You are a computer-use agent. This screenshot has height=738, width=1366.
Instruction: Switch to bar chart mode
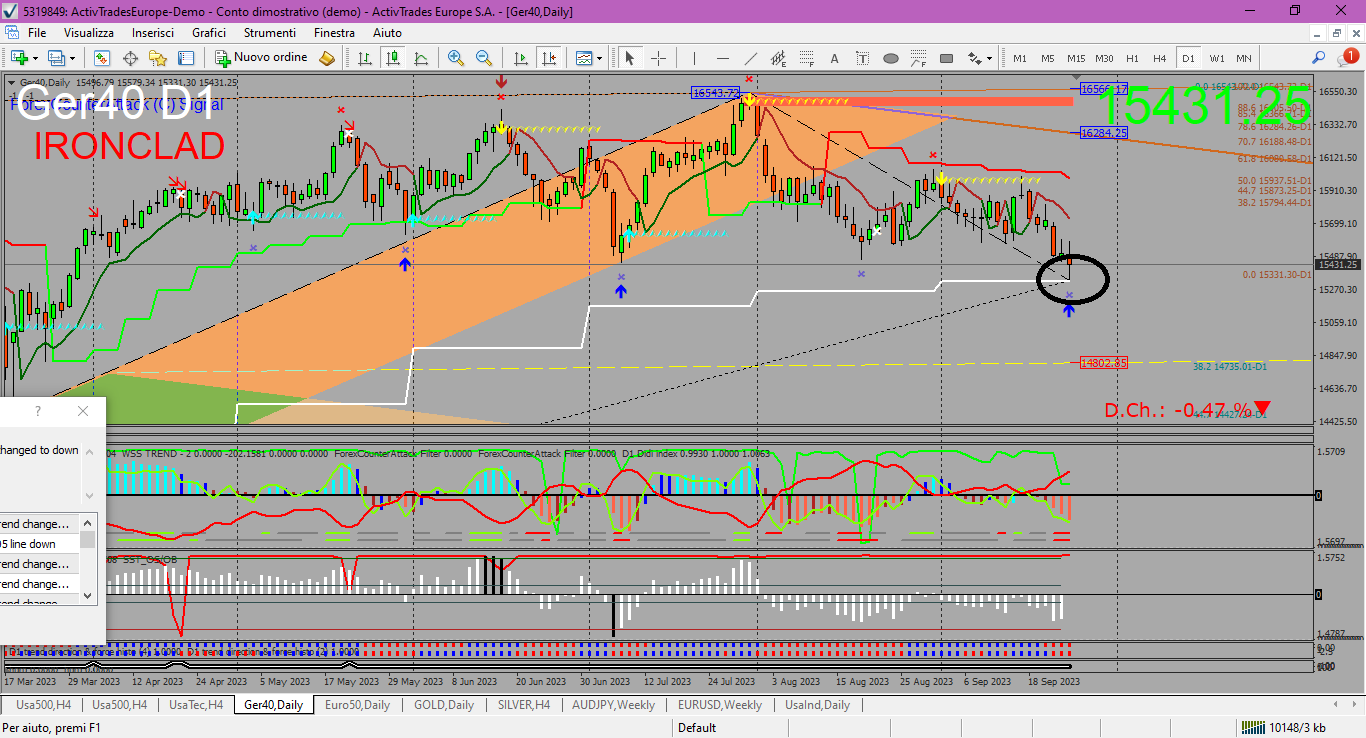tap(366, 58)
